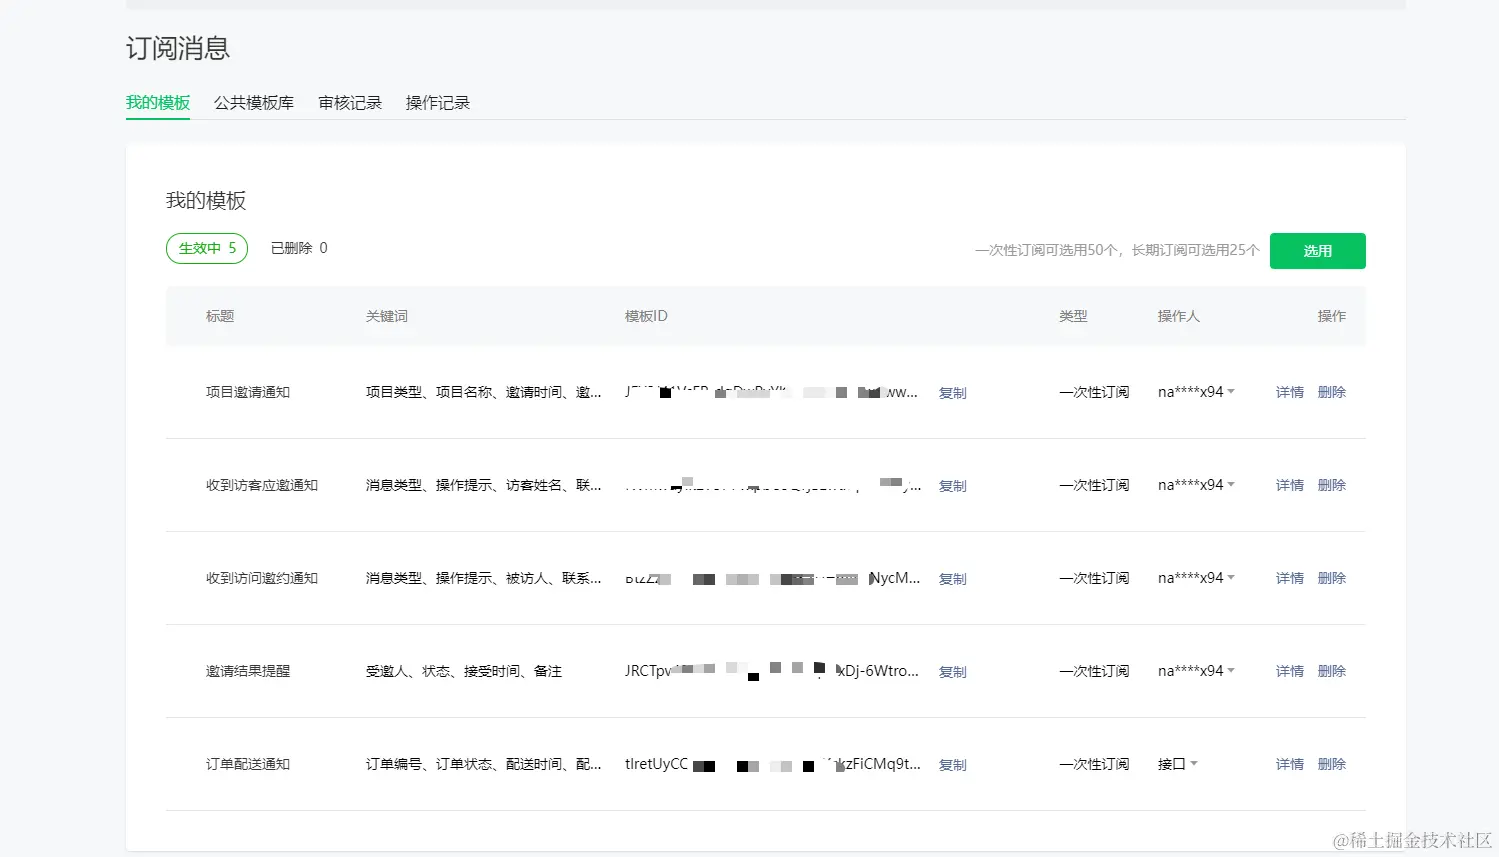Click the 一次性订阅 type in 邀请结果提醒 row
Image resolution: width=1499 pixels, height=857 pixels.
tap(1094, 671)
